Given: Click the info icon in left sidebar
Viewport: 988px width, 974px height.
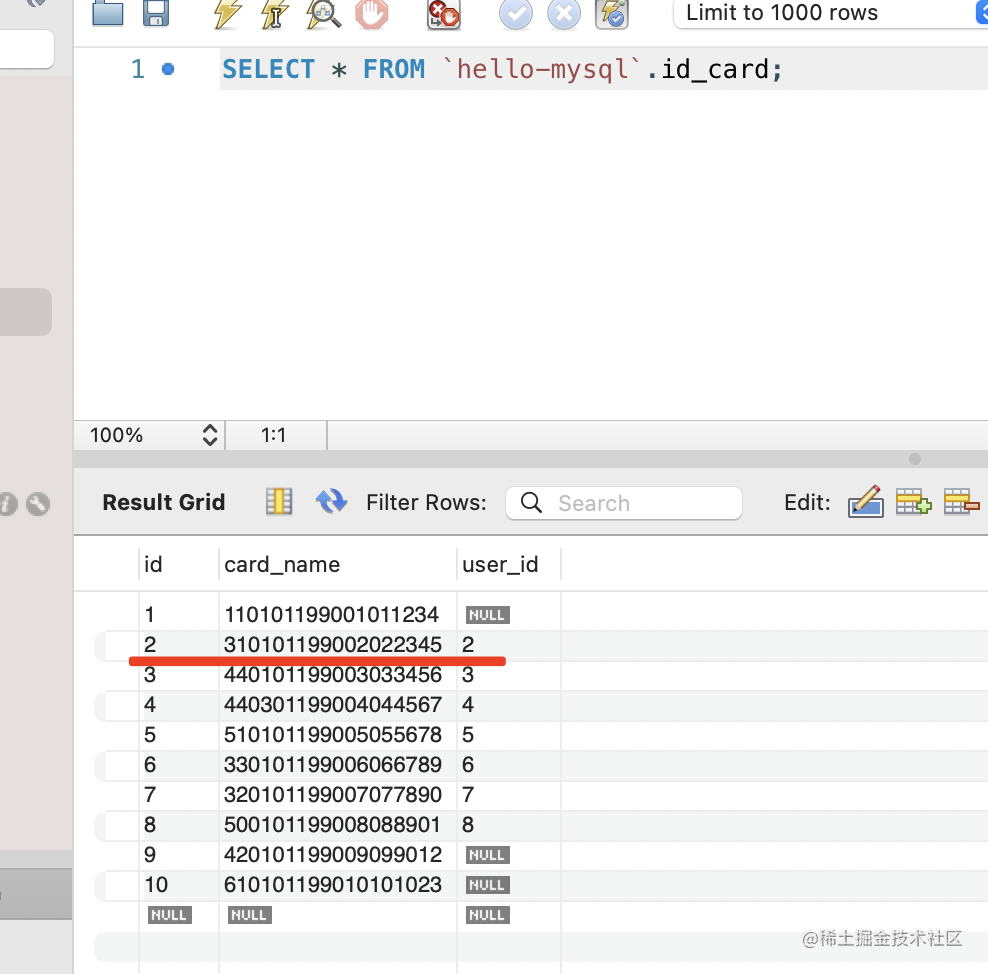Looking at the screenshot, I should pyautogui.click(x=8, y=504).
